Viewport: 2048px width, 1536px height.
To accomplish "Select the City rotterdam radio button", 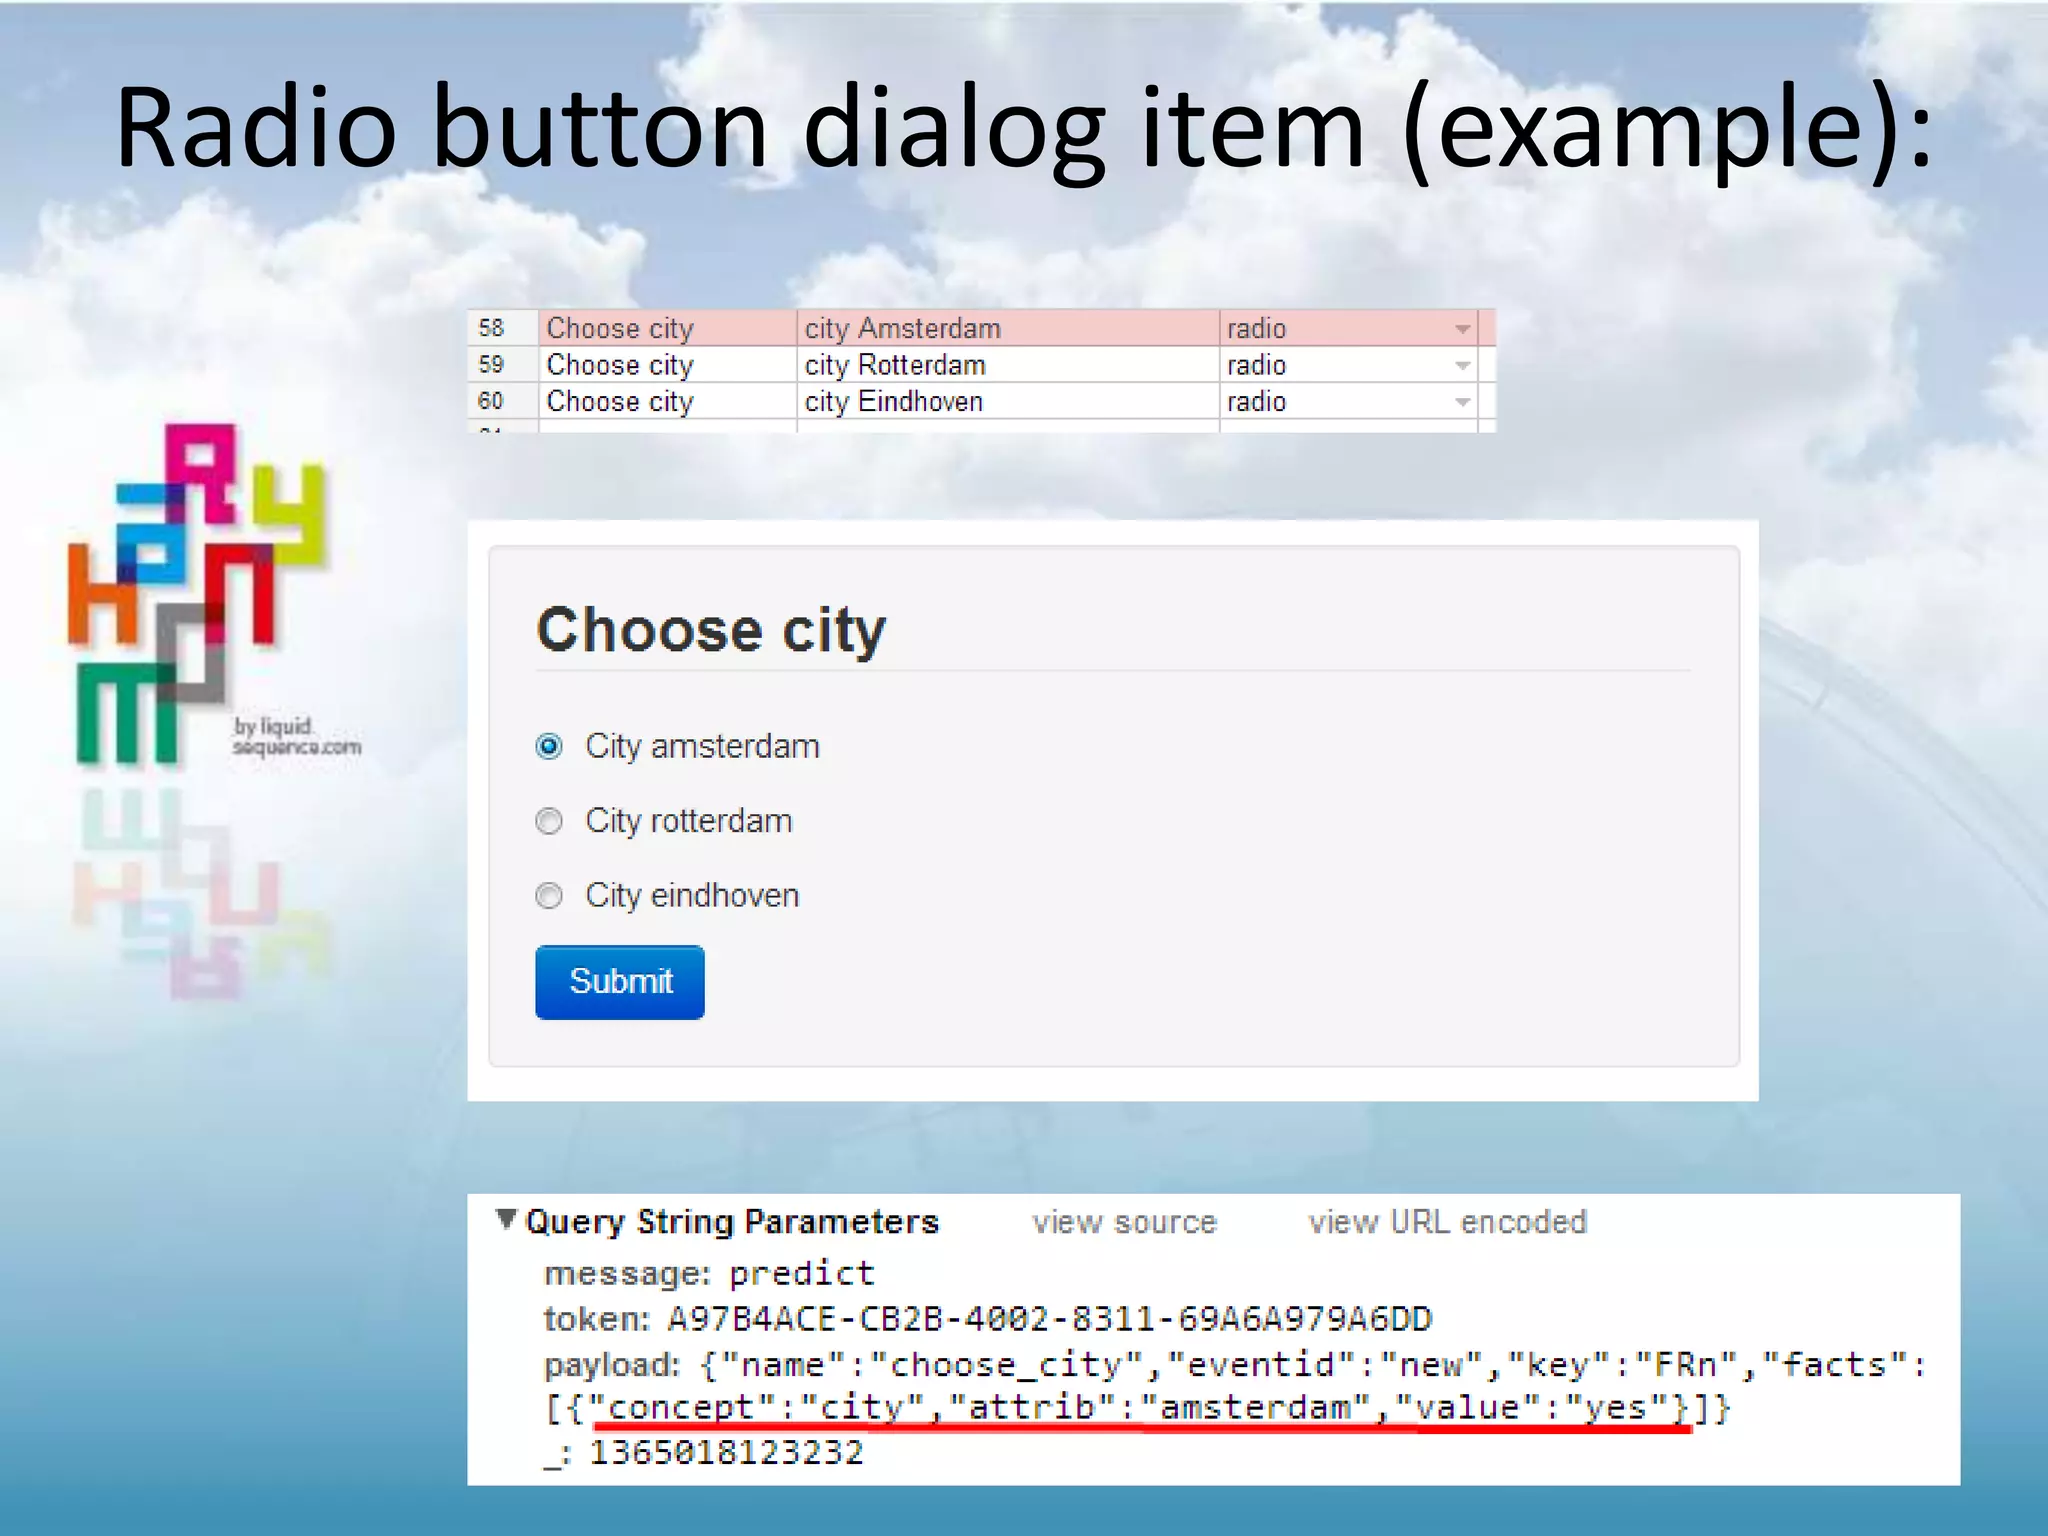I will click(549, 821).
